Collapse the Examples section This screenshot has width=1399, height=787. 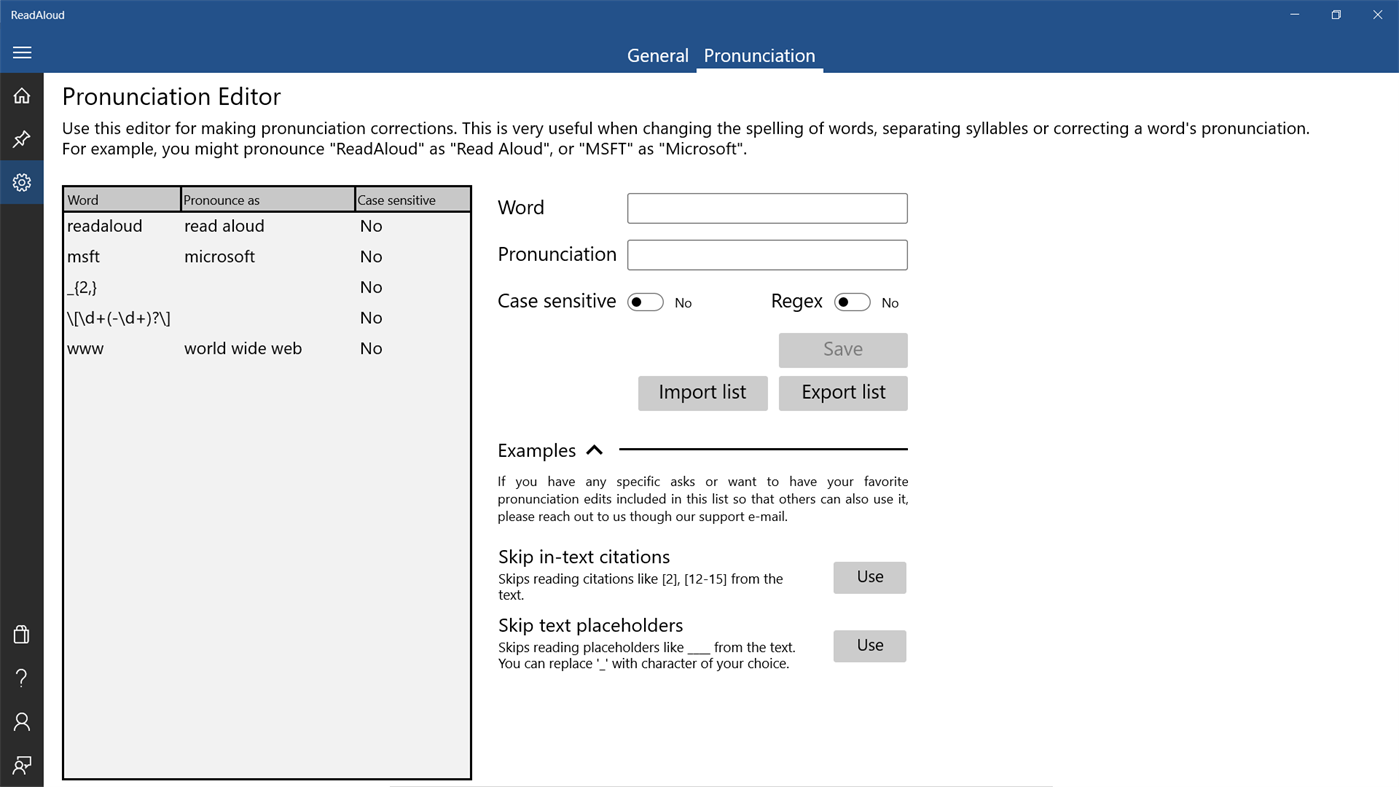(x=594, y=450)
